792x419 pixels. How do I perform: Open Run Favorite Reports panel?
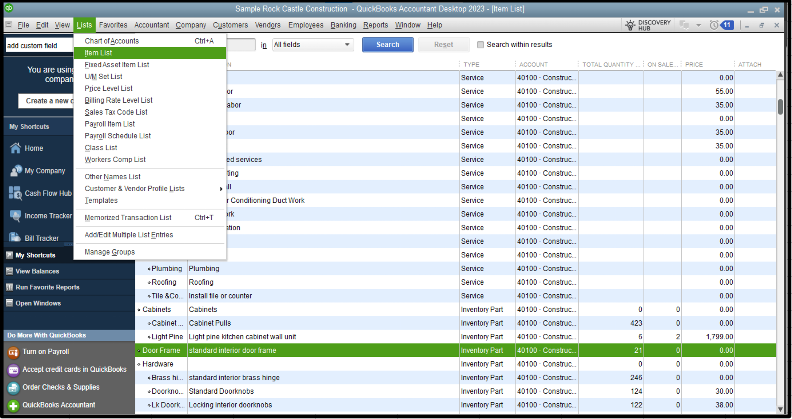(47, 287)
